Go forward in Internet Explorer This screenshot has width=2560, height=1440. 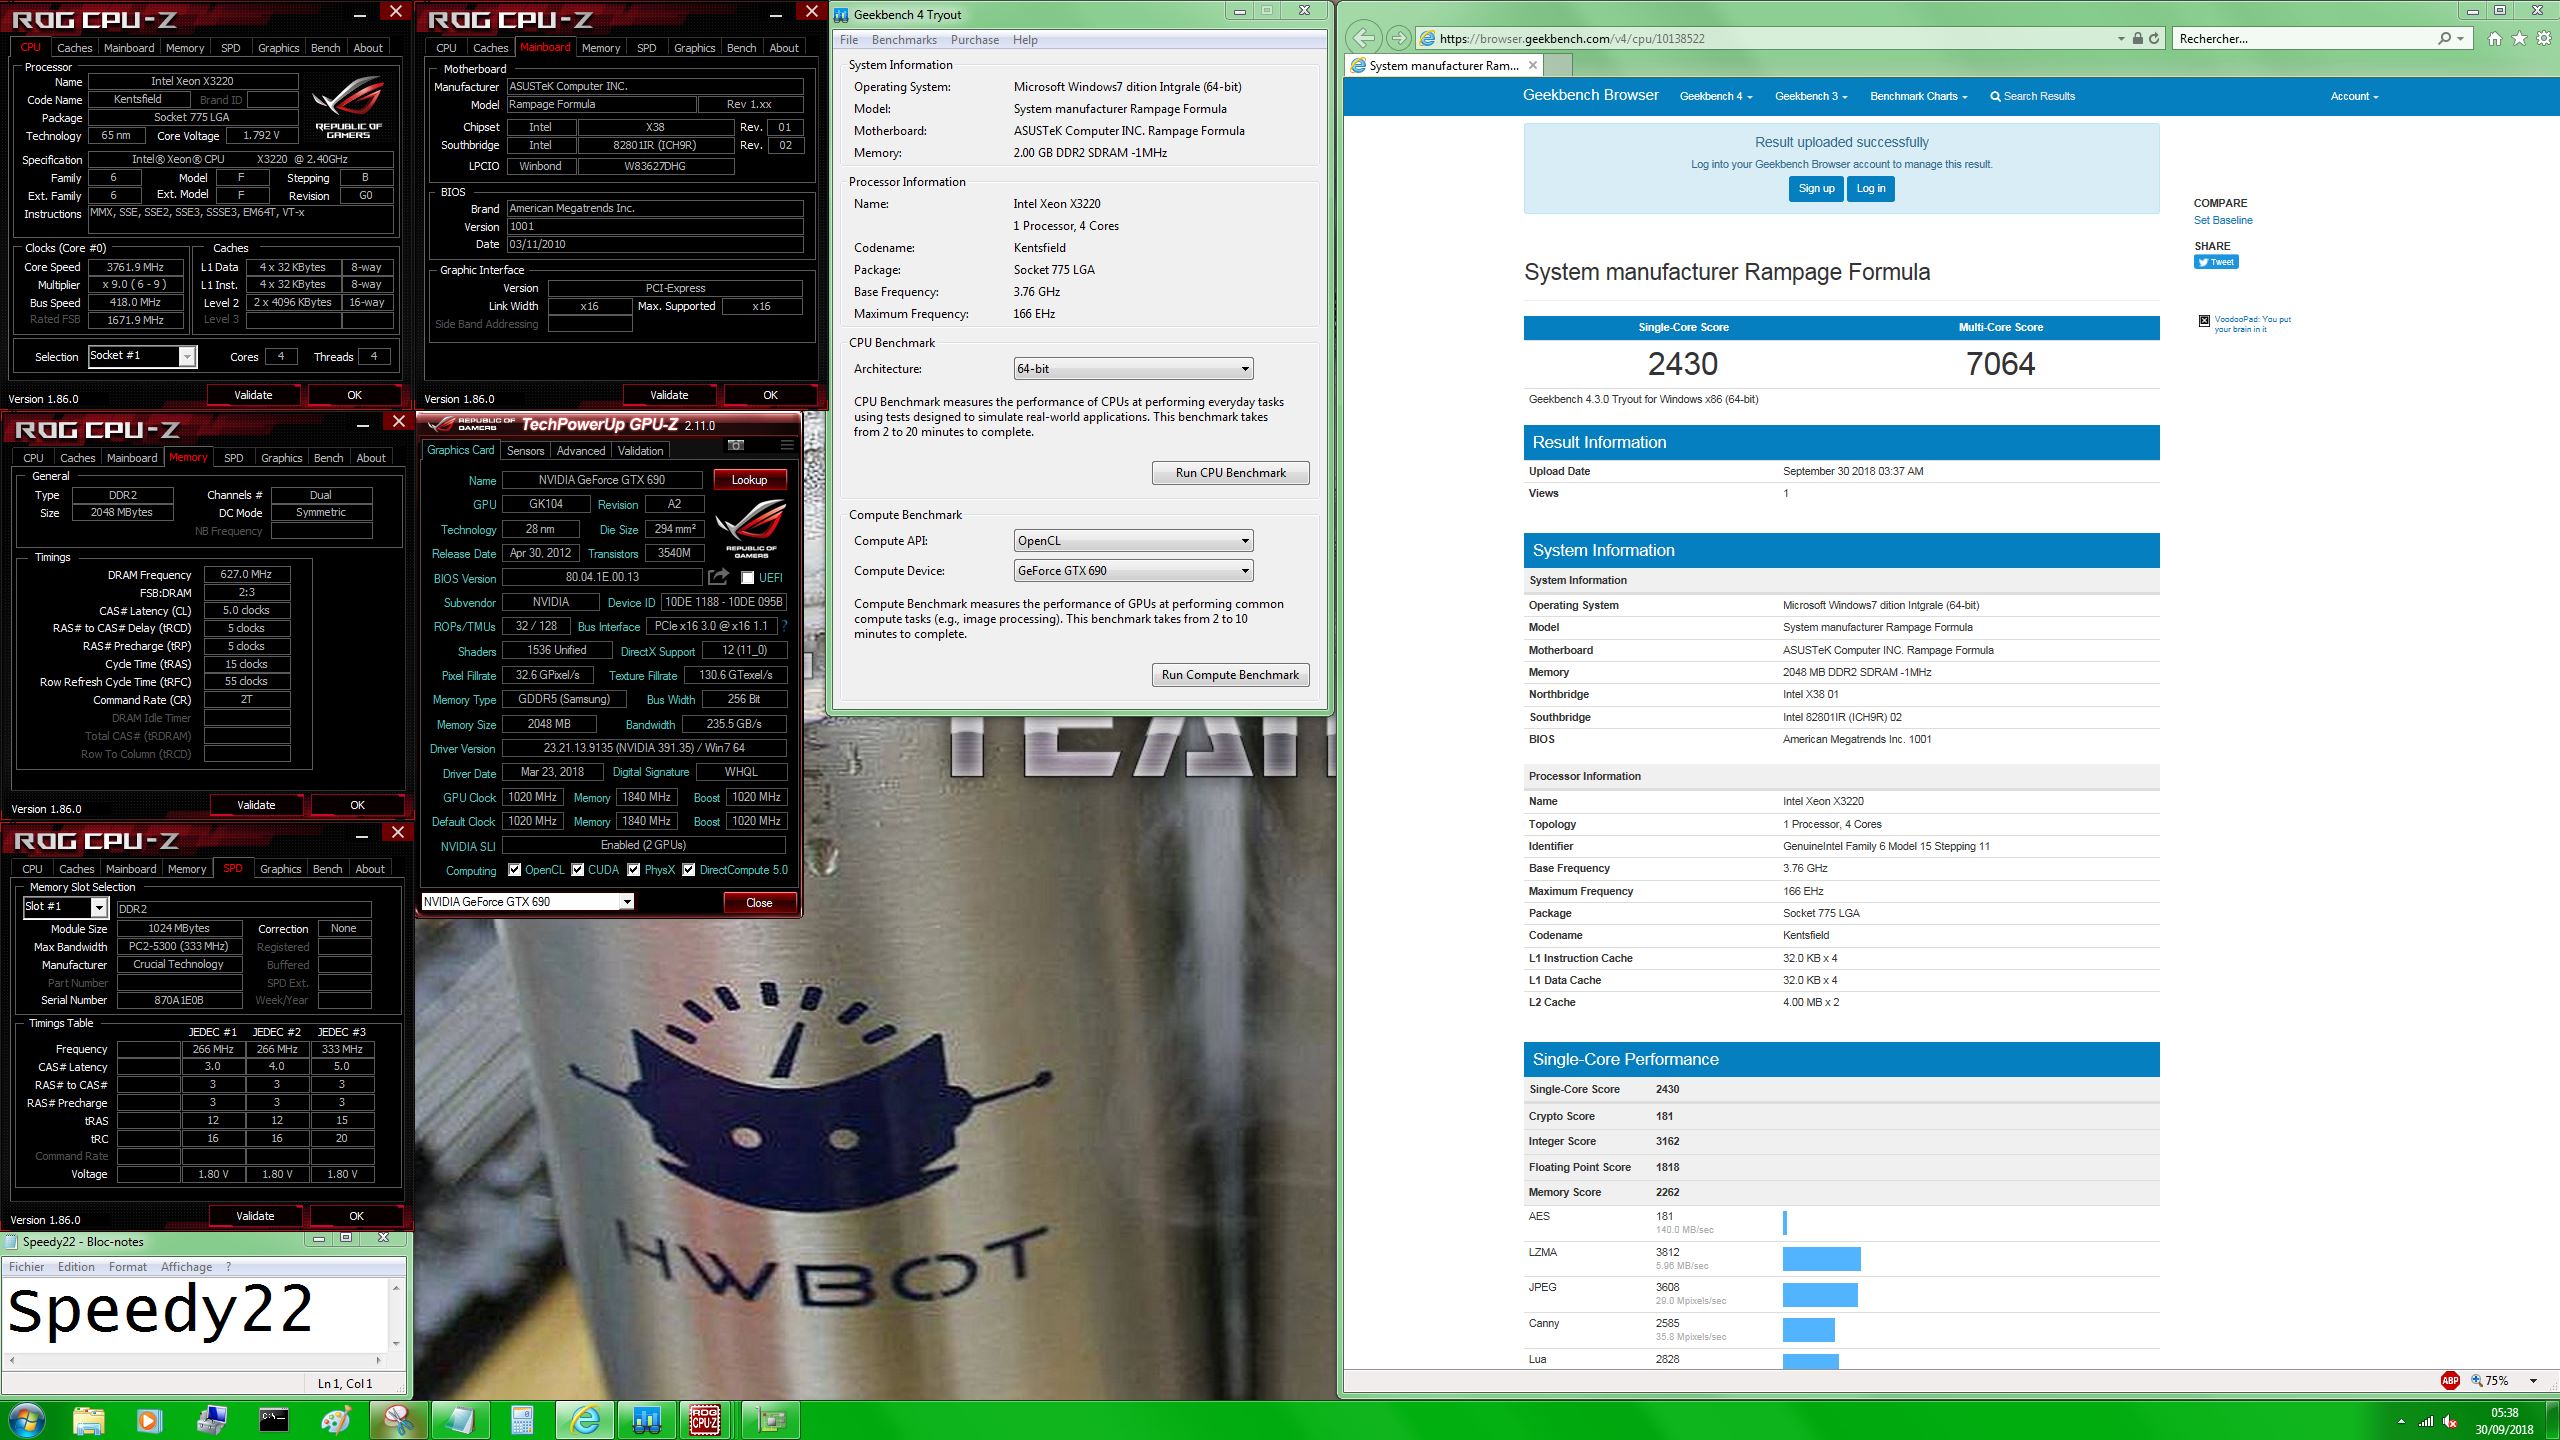[1399, 38]
